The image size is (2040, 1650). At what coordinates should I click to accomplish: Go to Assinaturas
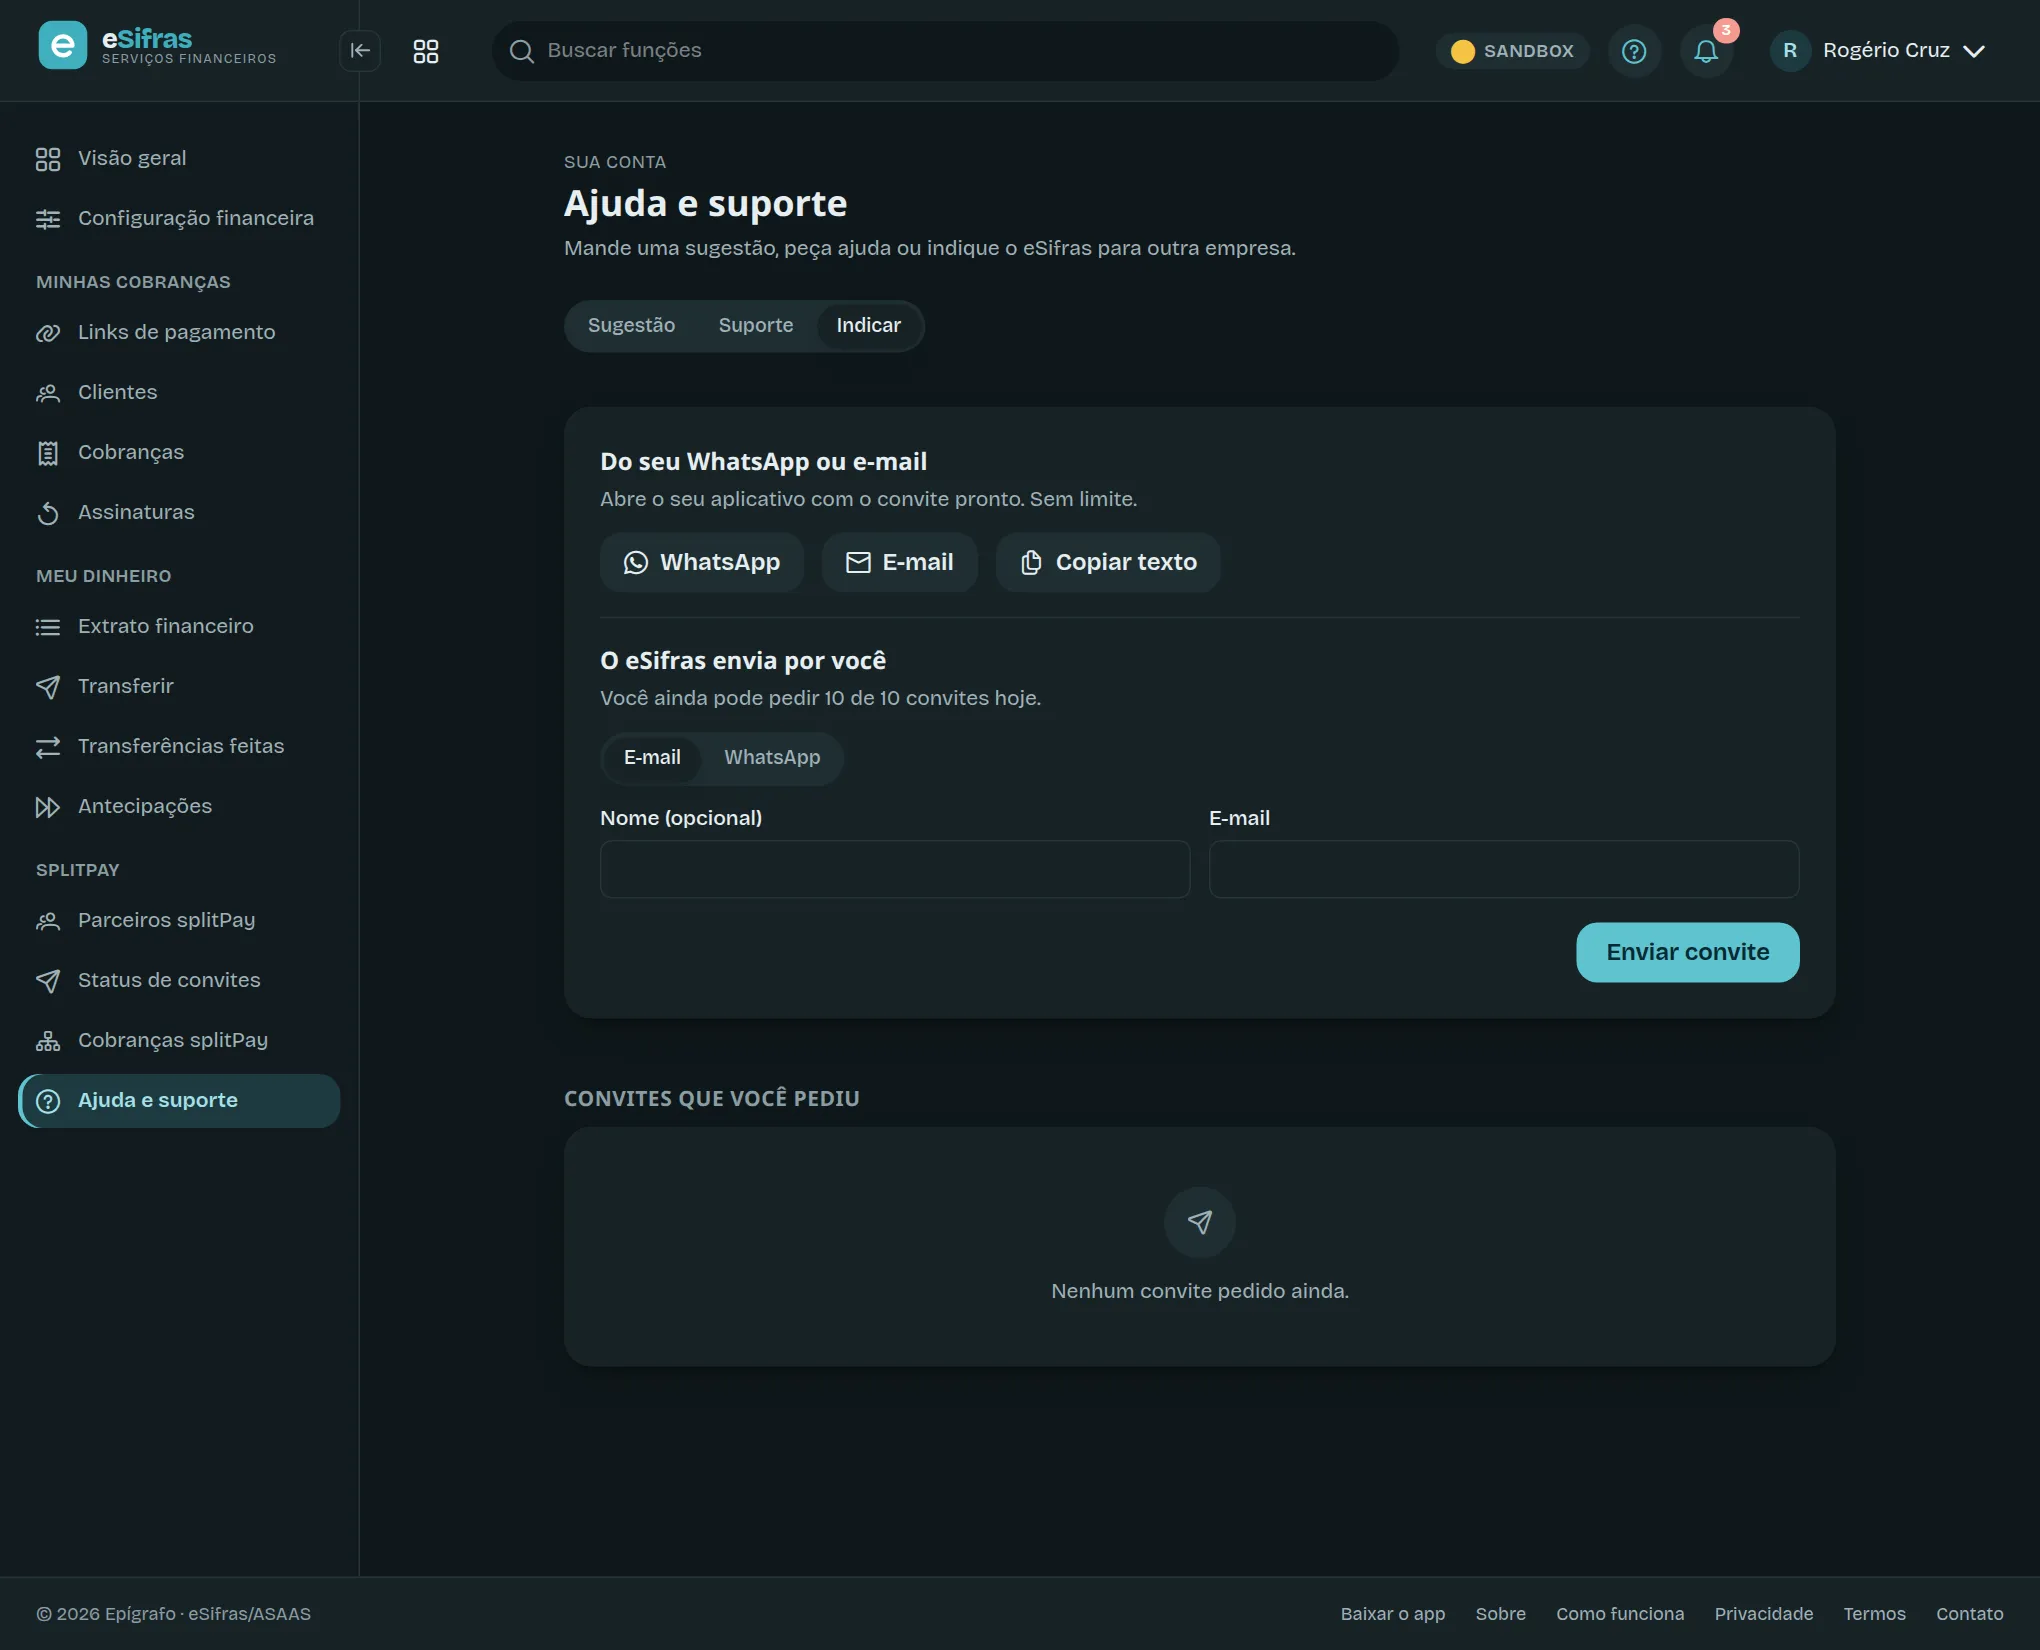(x=180, y=513)
